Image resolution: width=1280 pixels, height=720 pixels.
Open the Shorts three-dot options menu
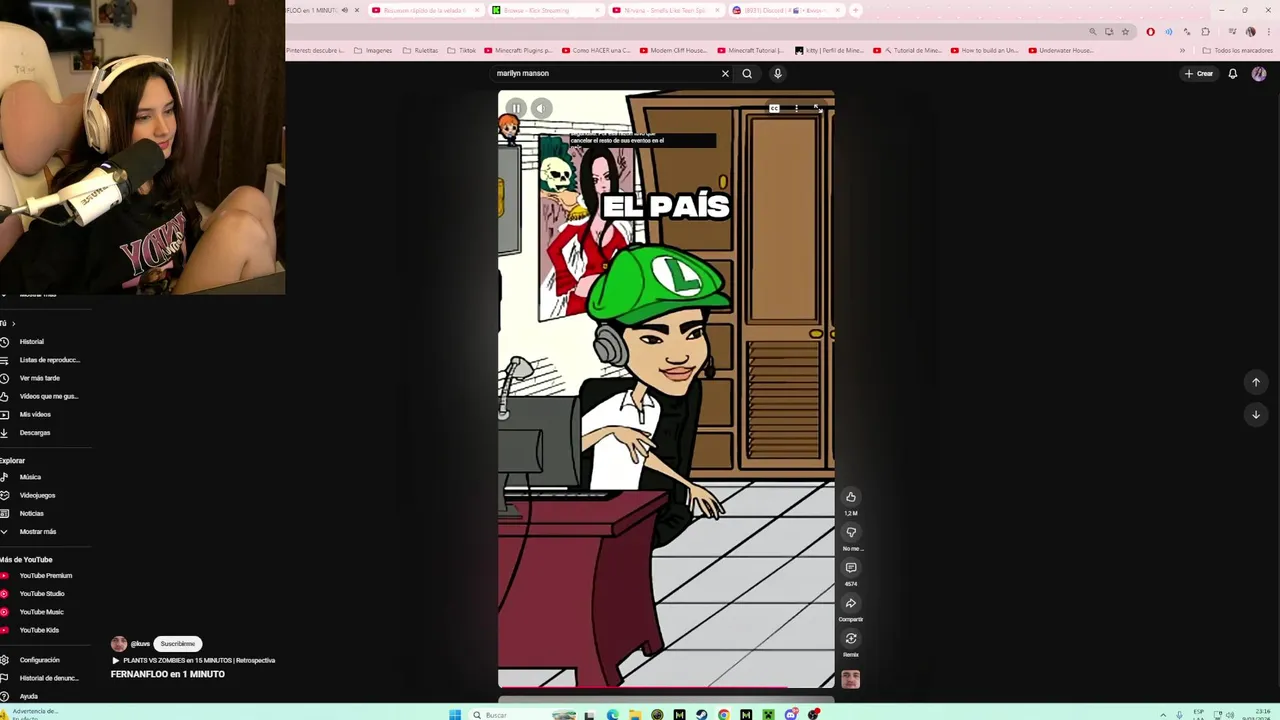(x=796, y=108)
